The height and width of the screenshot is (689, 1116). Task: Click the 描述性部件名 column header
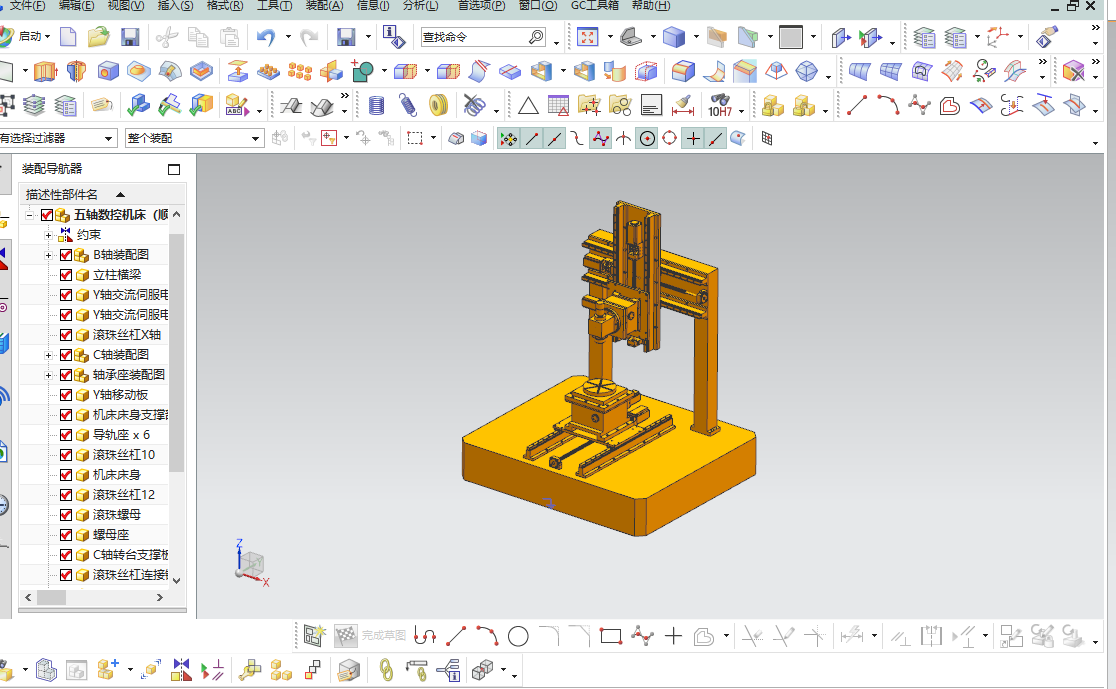point(62,194)
